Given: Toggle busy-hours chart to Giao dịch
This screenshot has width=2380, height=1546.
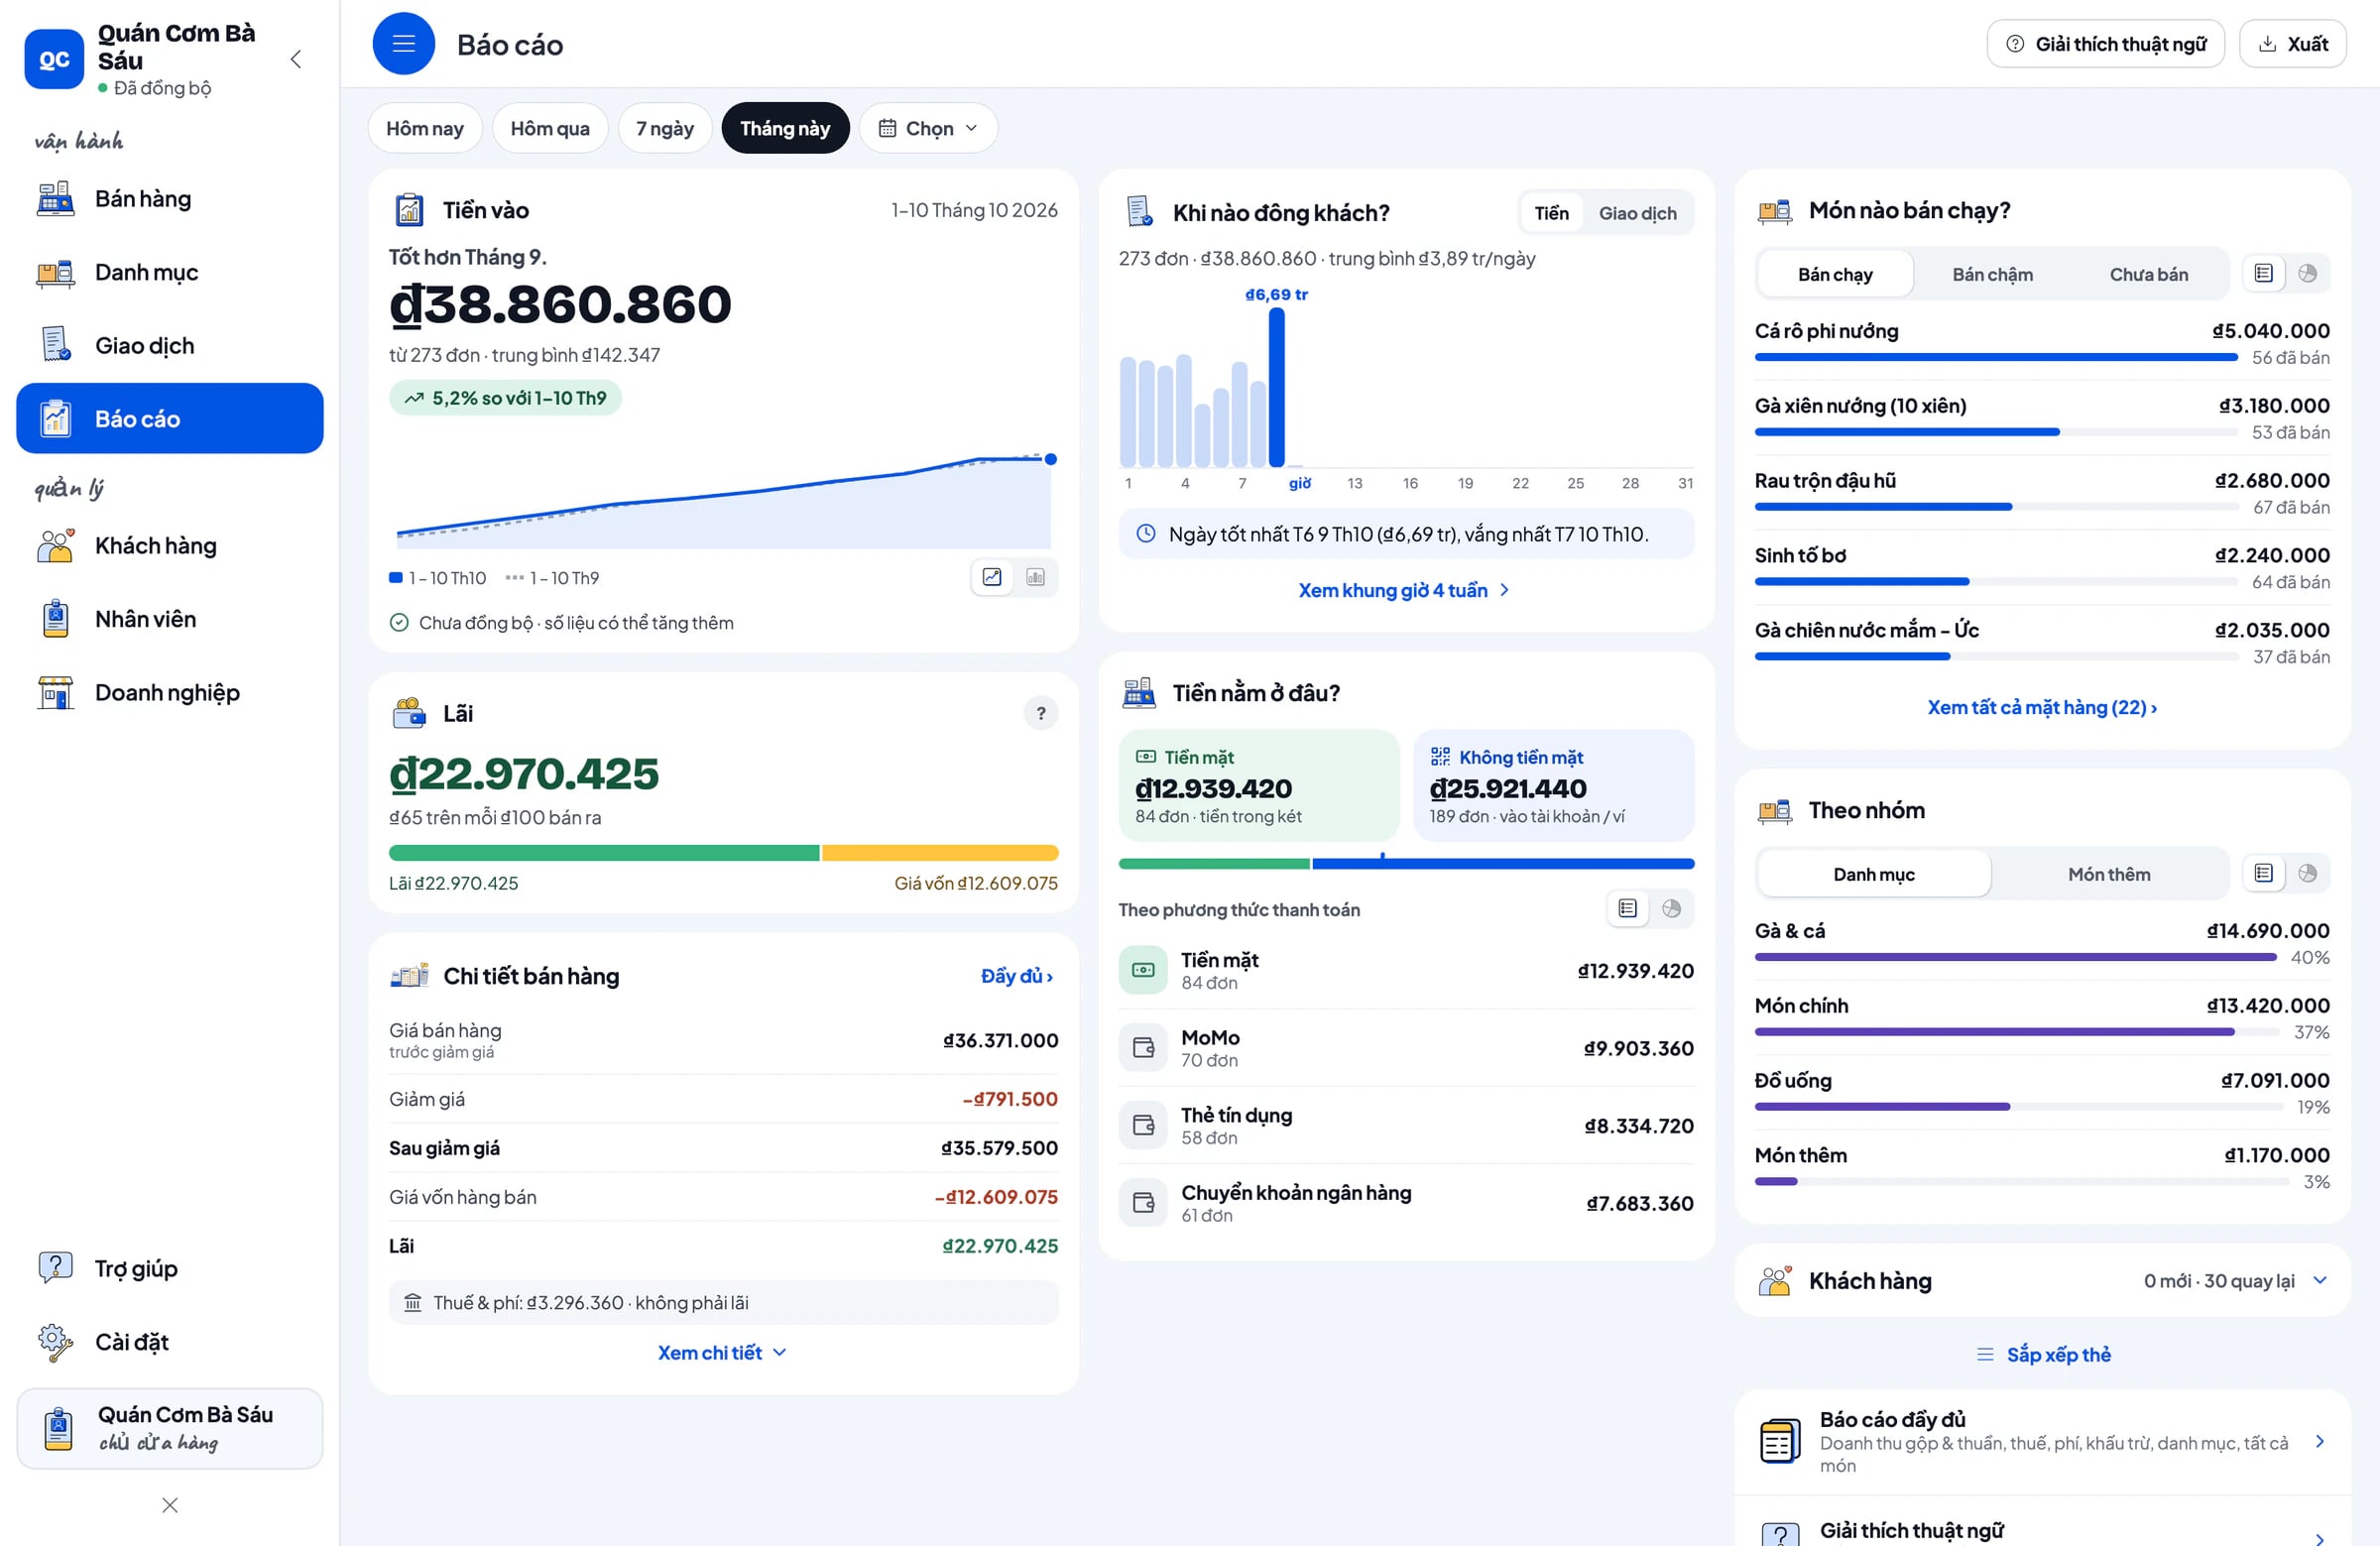Looking at the screenshot, I should (1637, 213).
